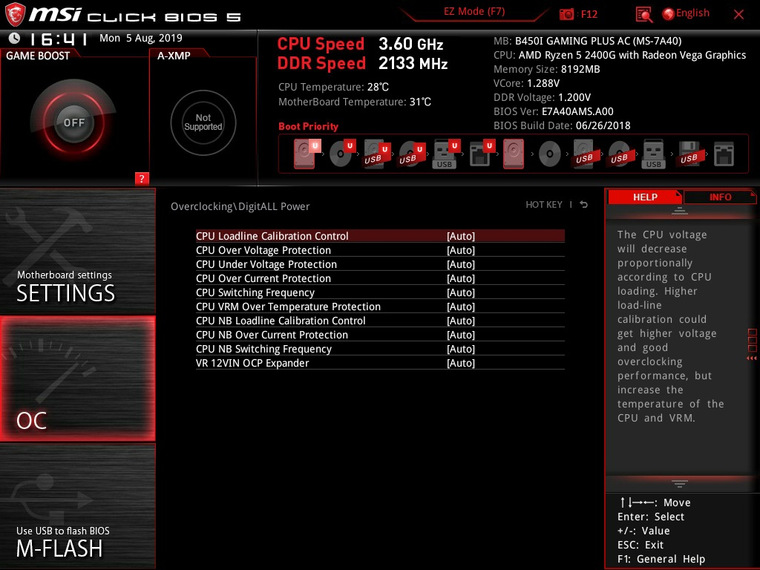Open CPU NB Over Current Protection value
This screenshot has width=760, height=570.
461,334
